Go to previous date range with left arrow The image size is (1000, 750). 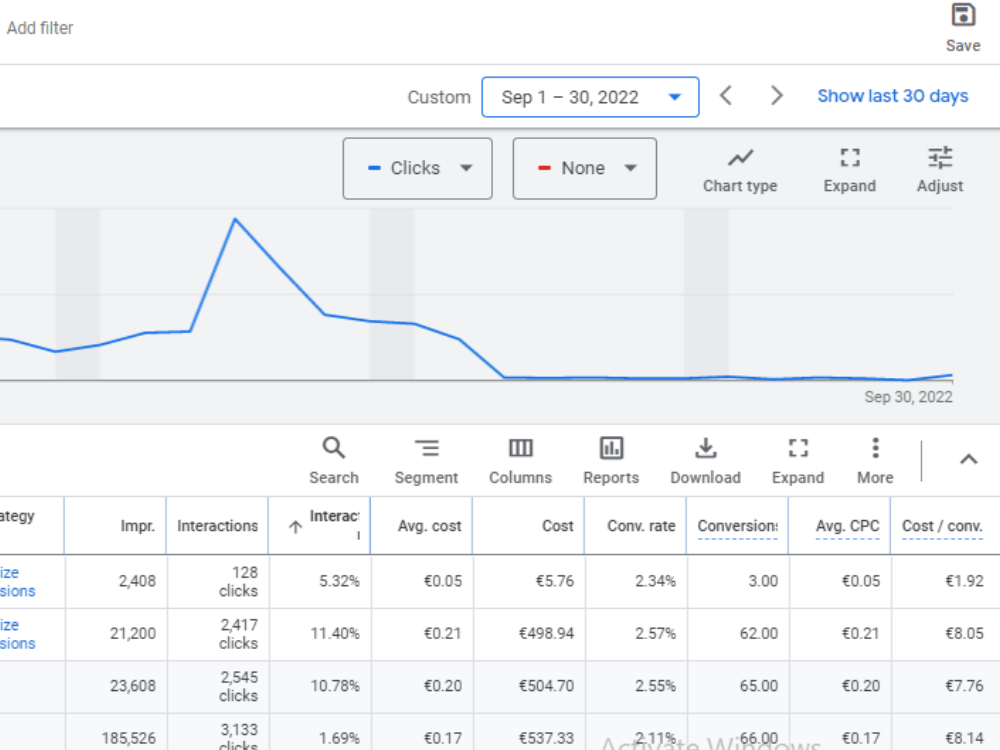[727, 95]
